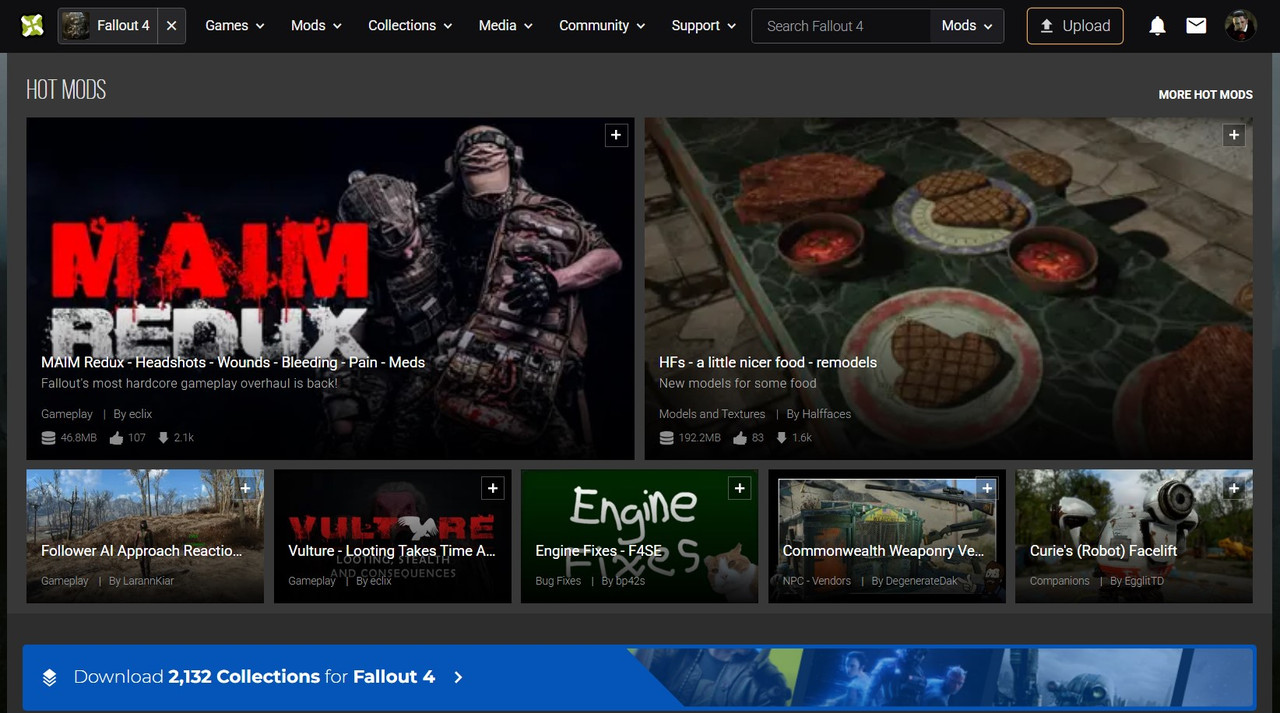Open the Halffaces author link
The width and height of the screenshot is (1280, 713).
826,414
